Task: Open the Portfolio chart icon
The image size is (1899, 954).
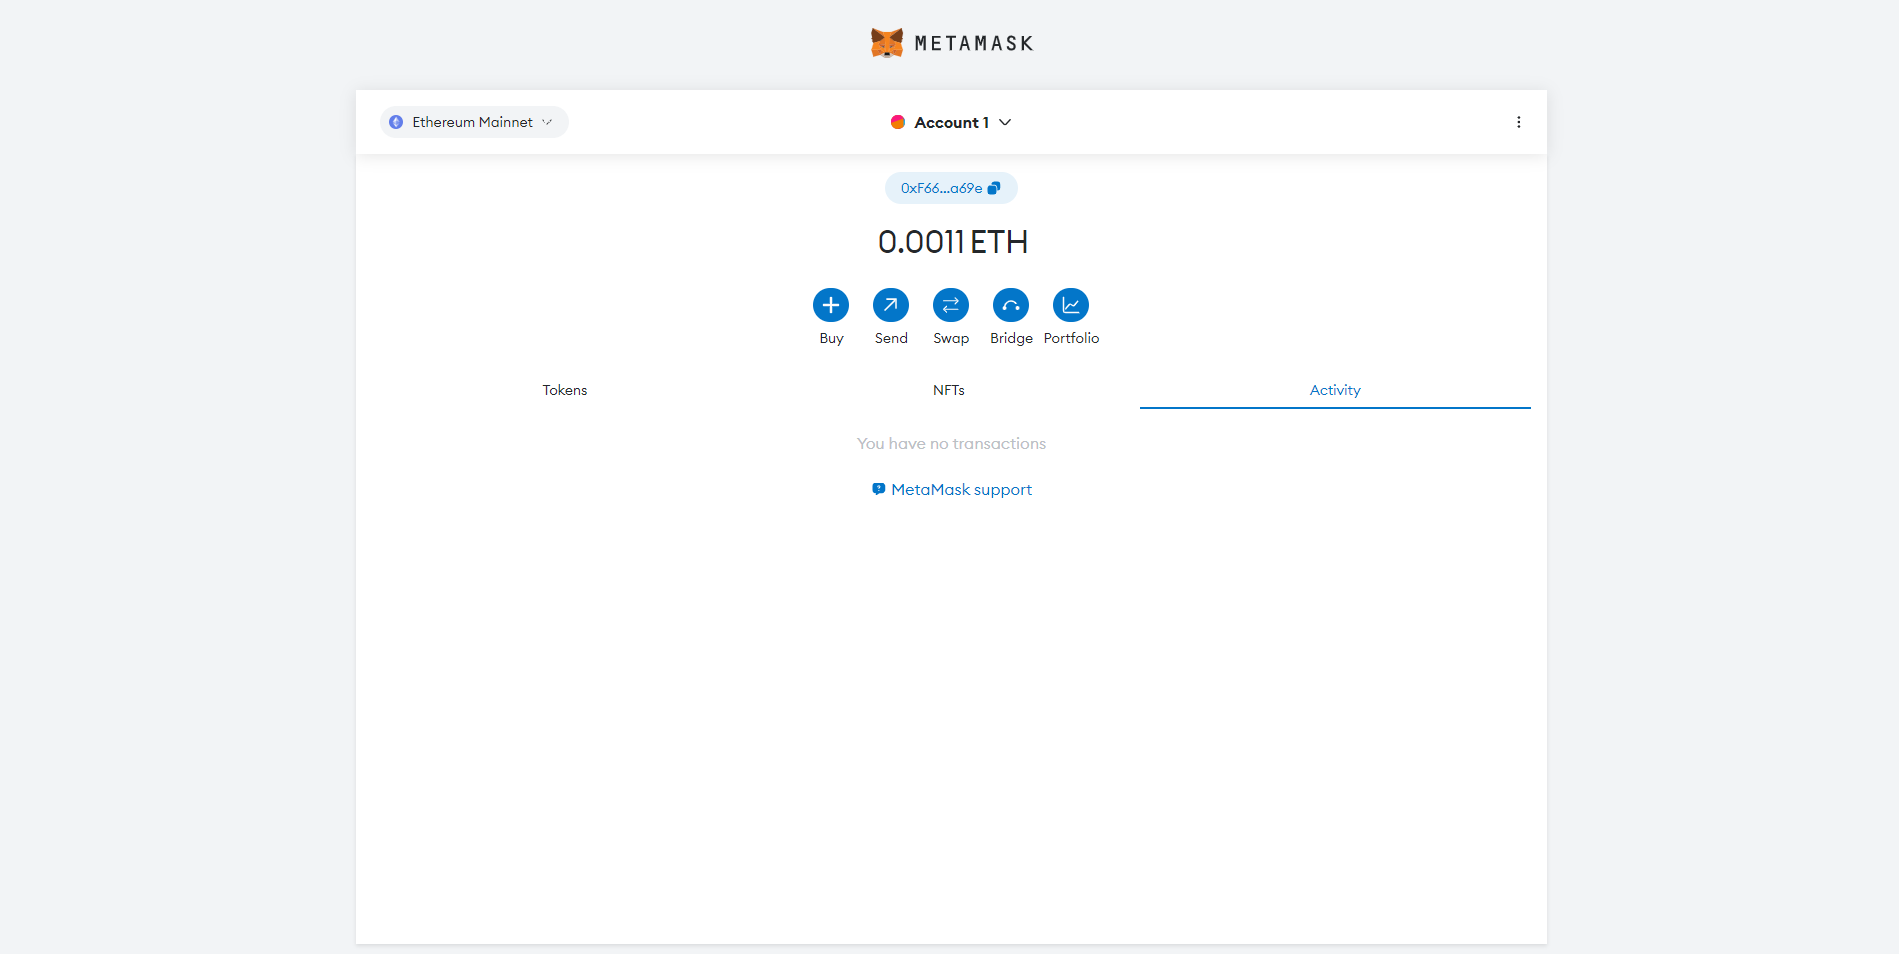Action: click(x=1071, y=305)
